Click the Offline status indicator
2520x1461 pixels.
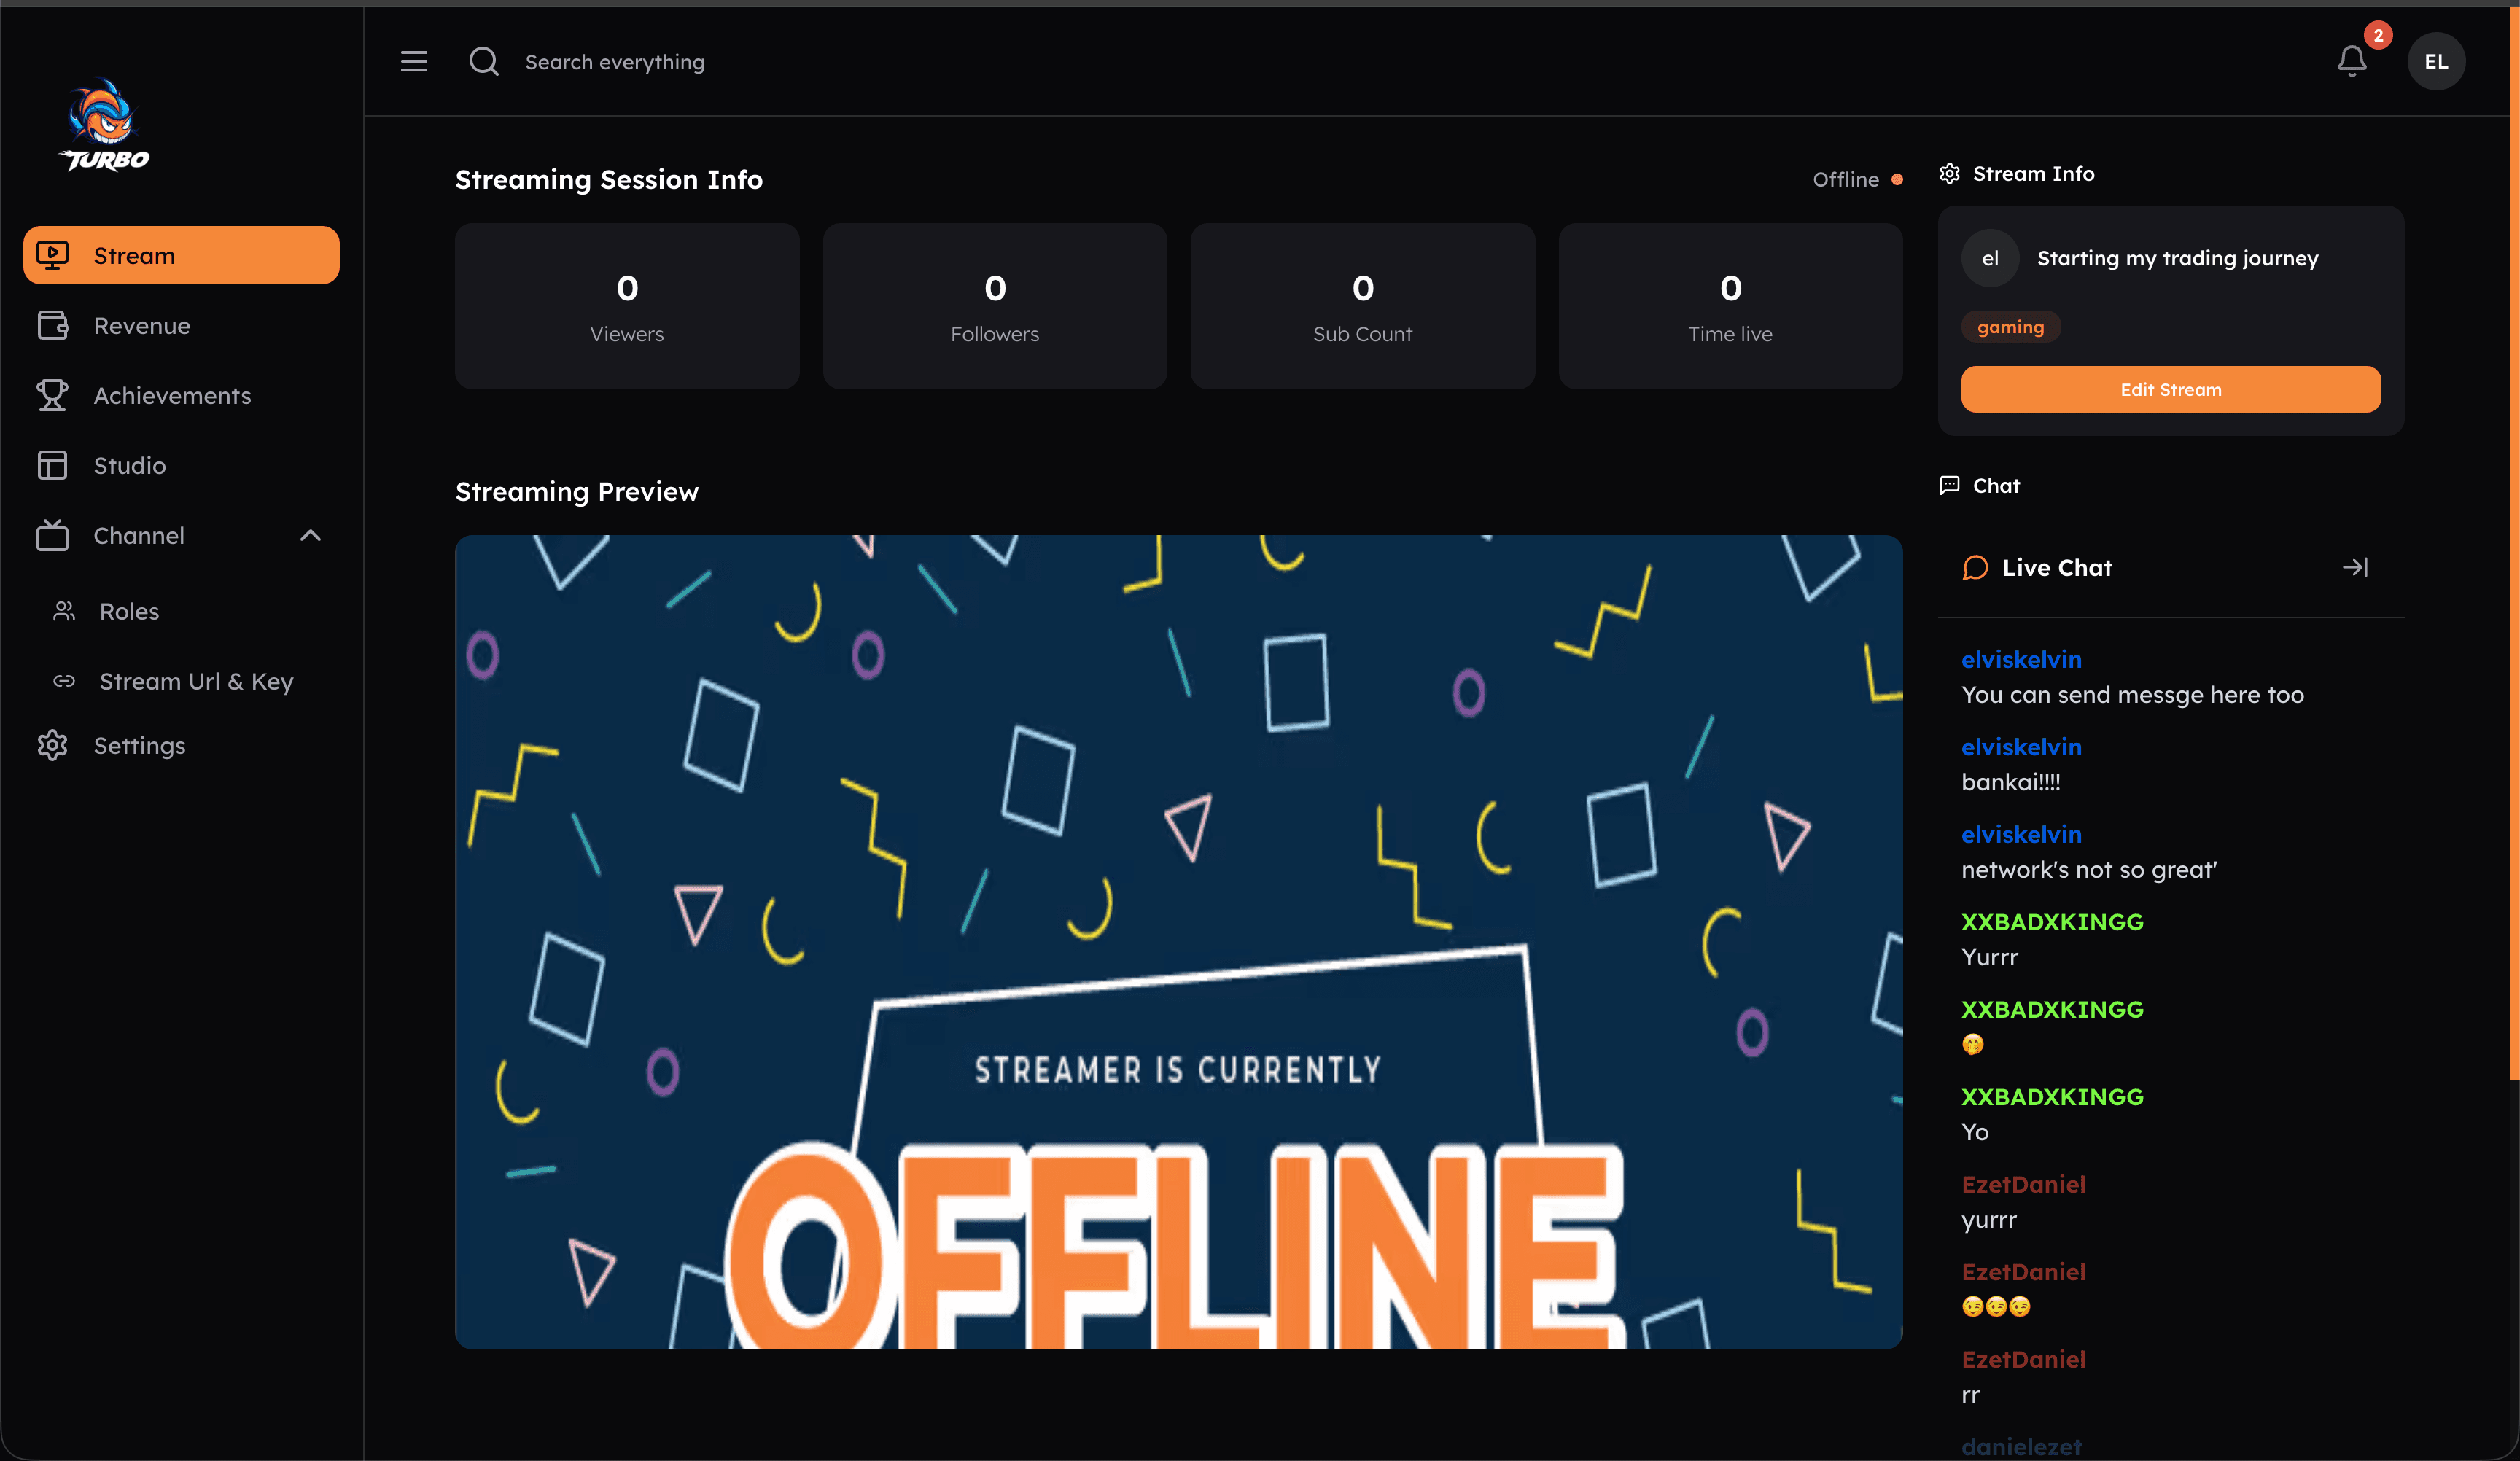(x=1857, y=180)
